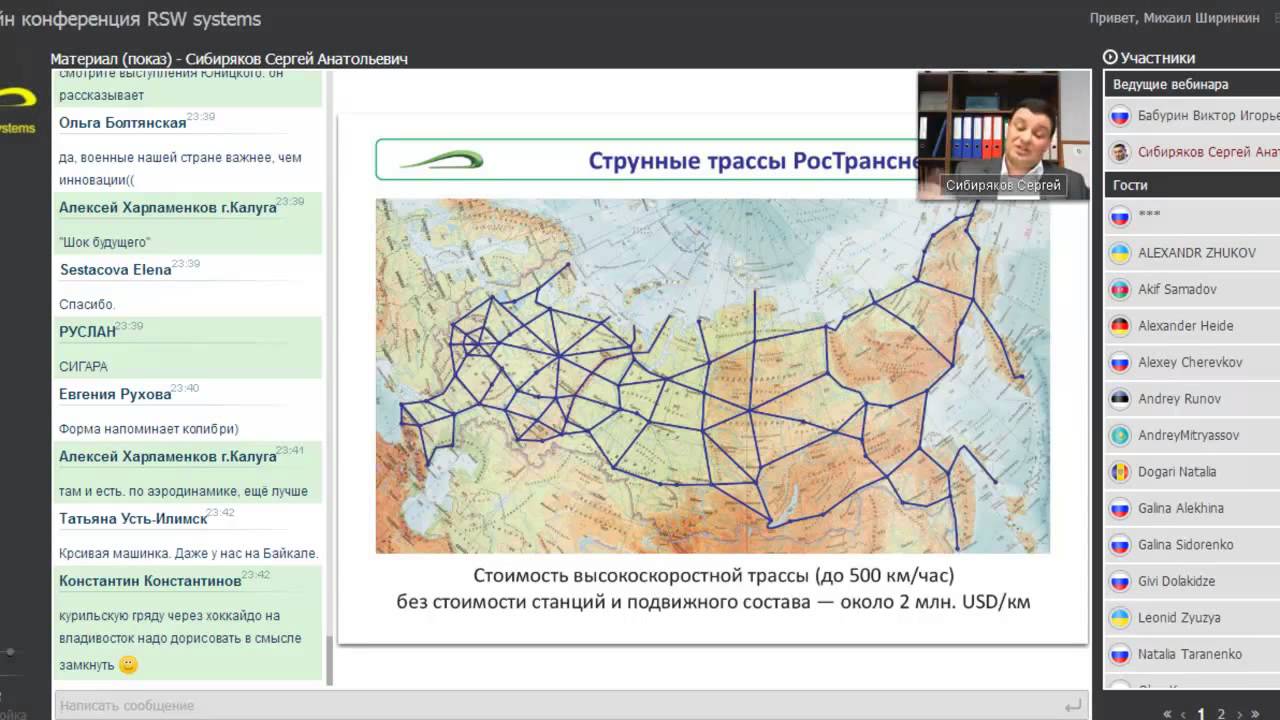This screenshot has height=720, width=1280.
Task: Click the Estonian flag next to Andrey Runov
Action: pyautogui.click(x=1120, y=399)
